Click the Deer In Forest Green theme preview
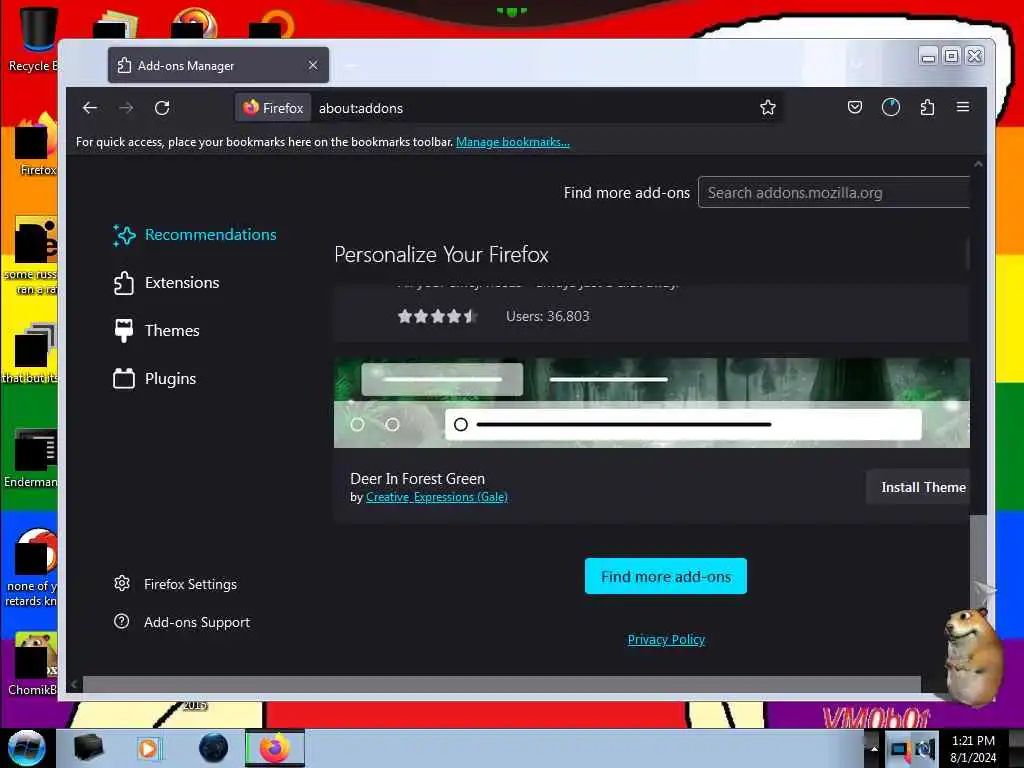 click(652, 402)
